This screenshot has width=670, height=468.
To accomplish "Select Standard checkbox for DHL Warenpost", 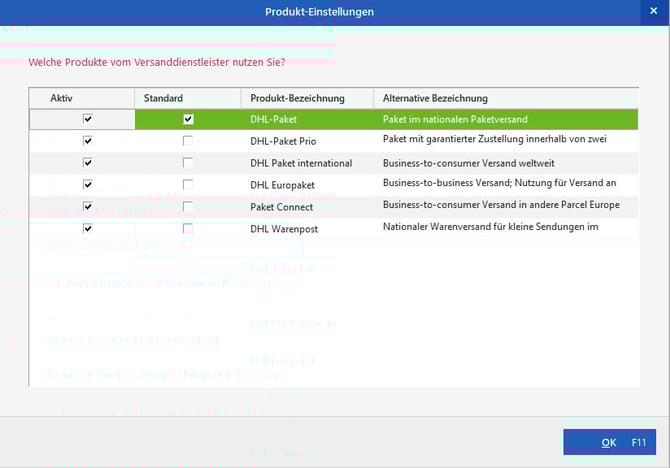I will click(x=188, y=229).
